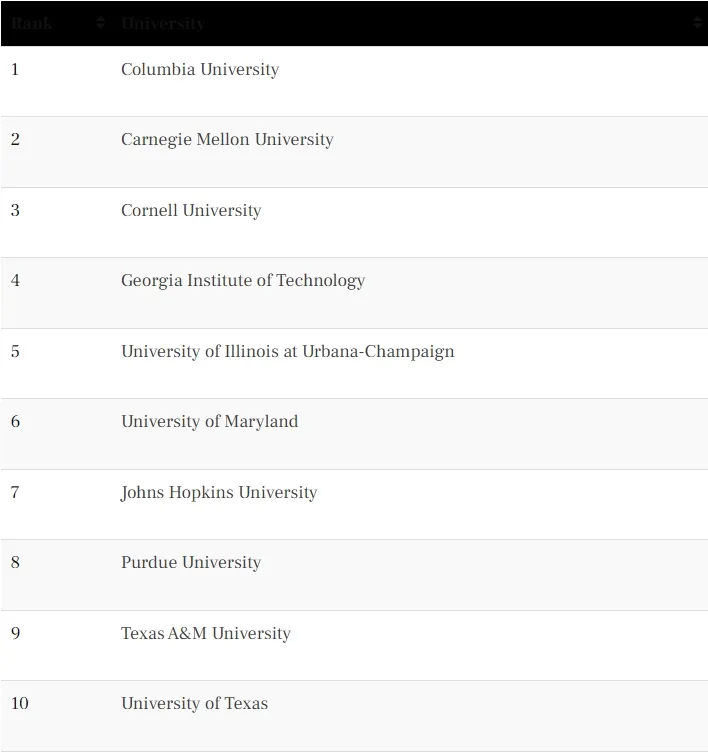Select University of Maryland row
708x754 pixels.
click(x=210, y=421)
